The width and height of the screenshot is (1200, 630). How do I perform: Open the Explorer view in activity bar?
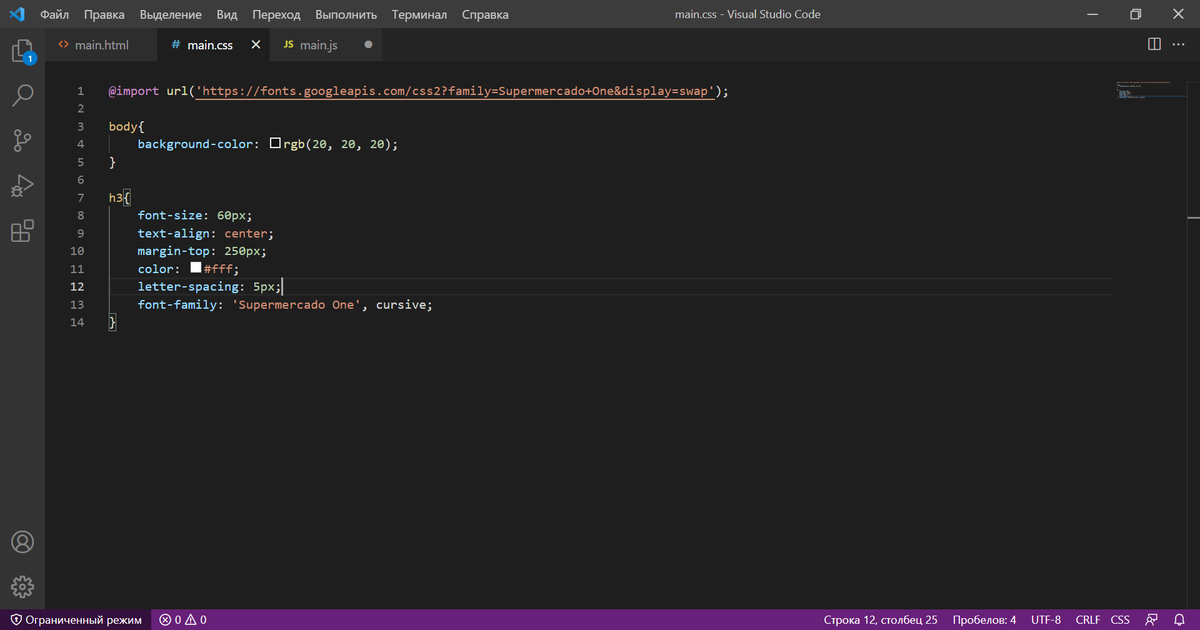(x=22, y=52)
